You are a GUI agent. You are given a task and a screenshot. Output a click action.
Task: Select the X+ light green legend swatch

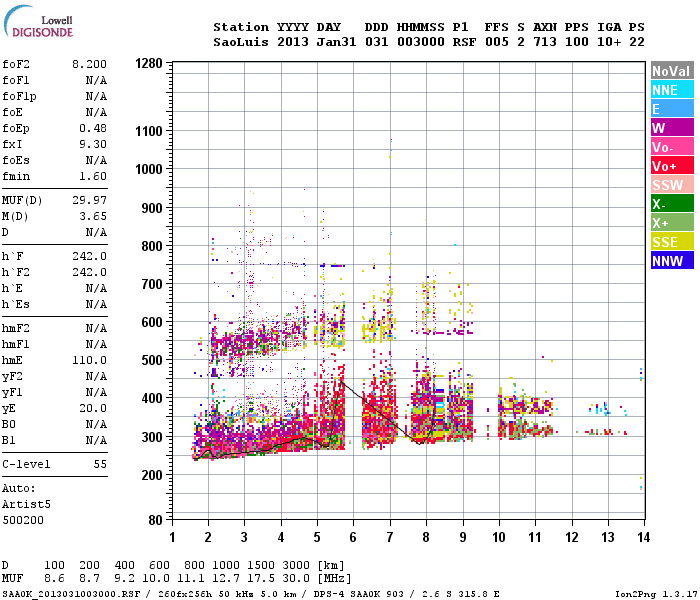[x=672, y=223]
